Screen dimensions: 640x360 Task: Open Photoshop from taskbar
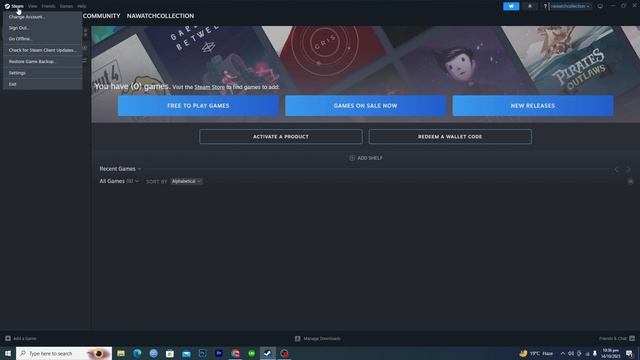tap(202, 353)
